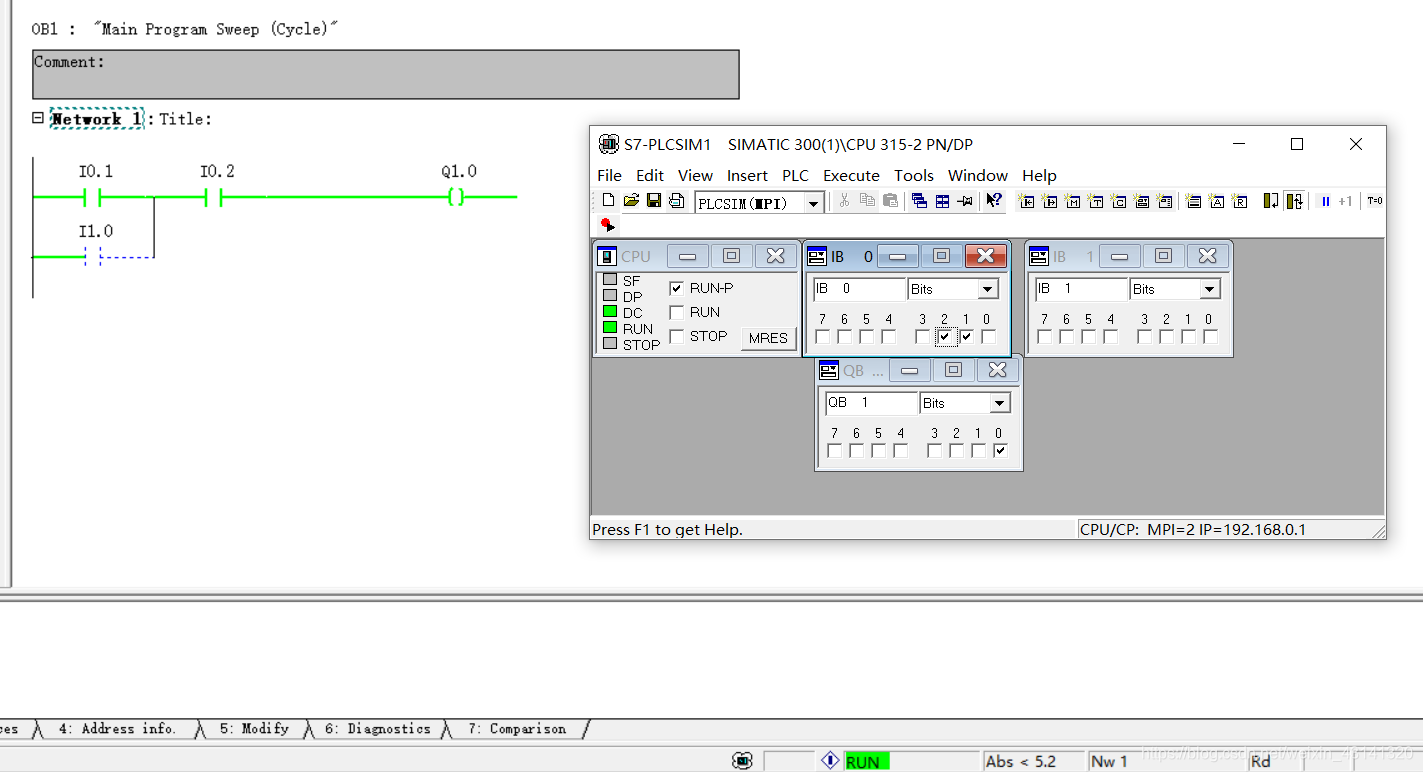Image resolution: width=1423 pixels, height=772 pixels.
Task: Tile the PLCSIM subwindows
Action: 942,201
